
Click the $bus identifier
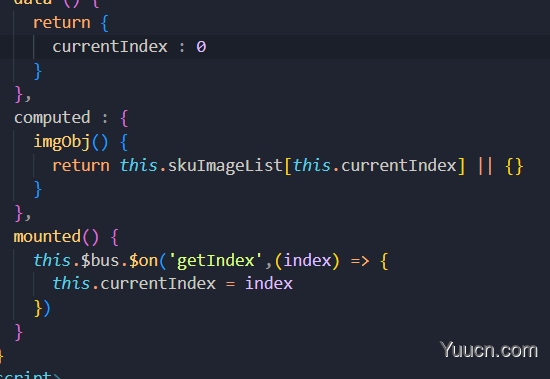click(100, 260)
